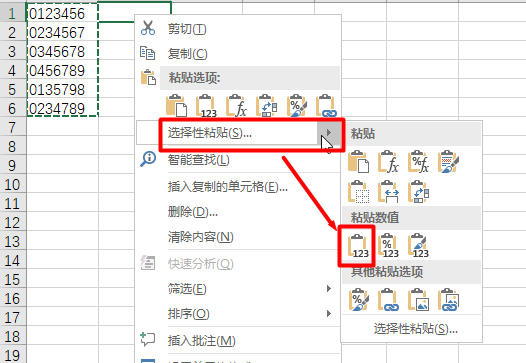The width and height of the screenshot is (526, 363).
Task: Click the Values (123) icon under 粘贴选项
Action: click(206, 106)
